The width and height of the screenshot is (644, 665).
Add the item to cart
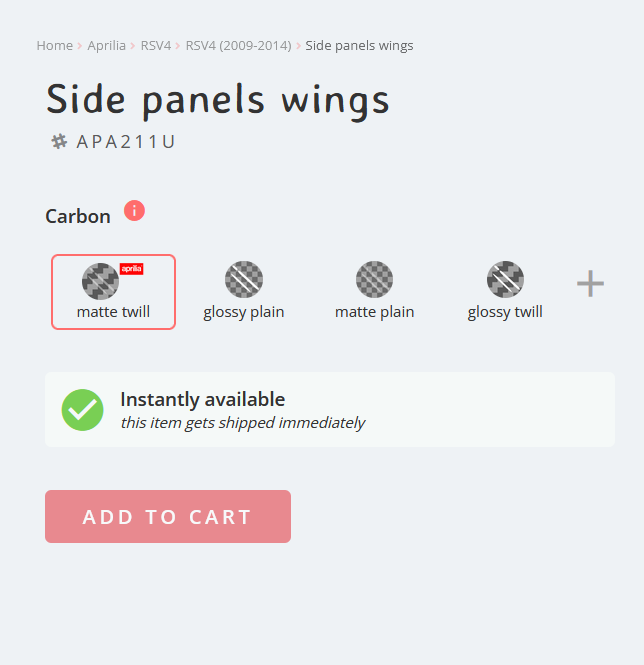click(168, 517)
